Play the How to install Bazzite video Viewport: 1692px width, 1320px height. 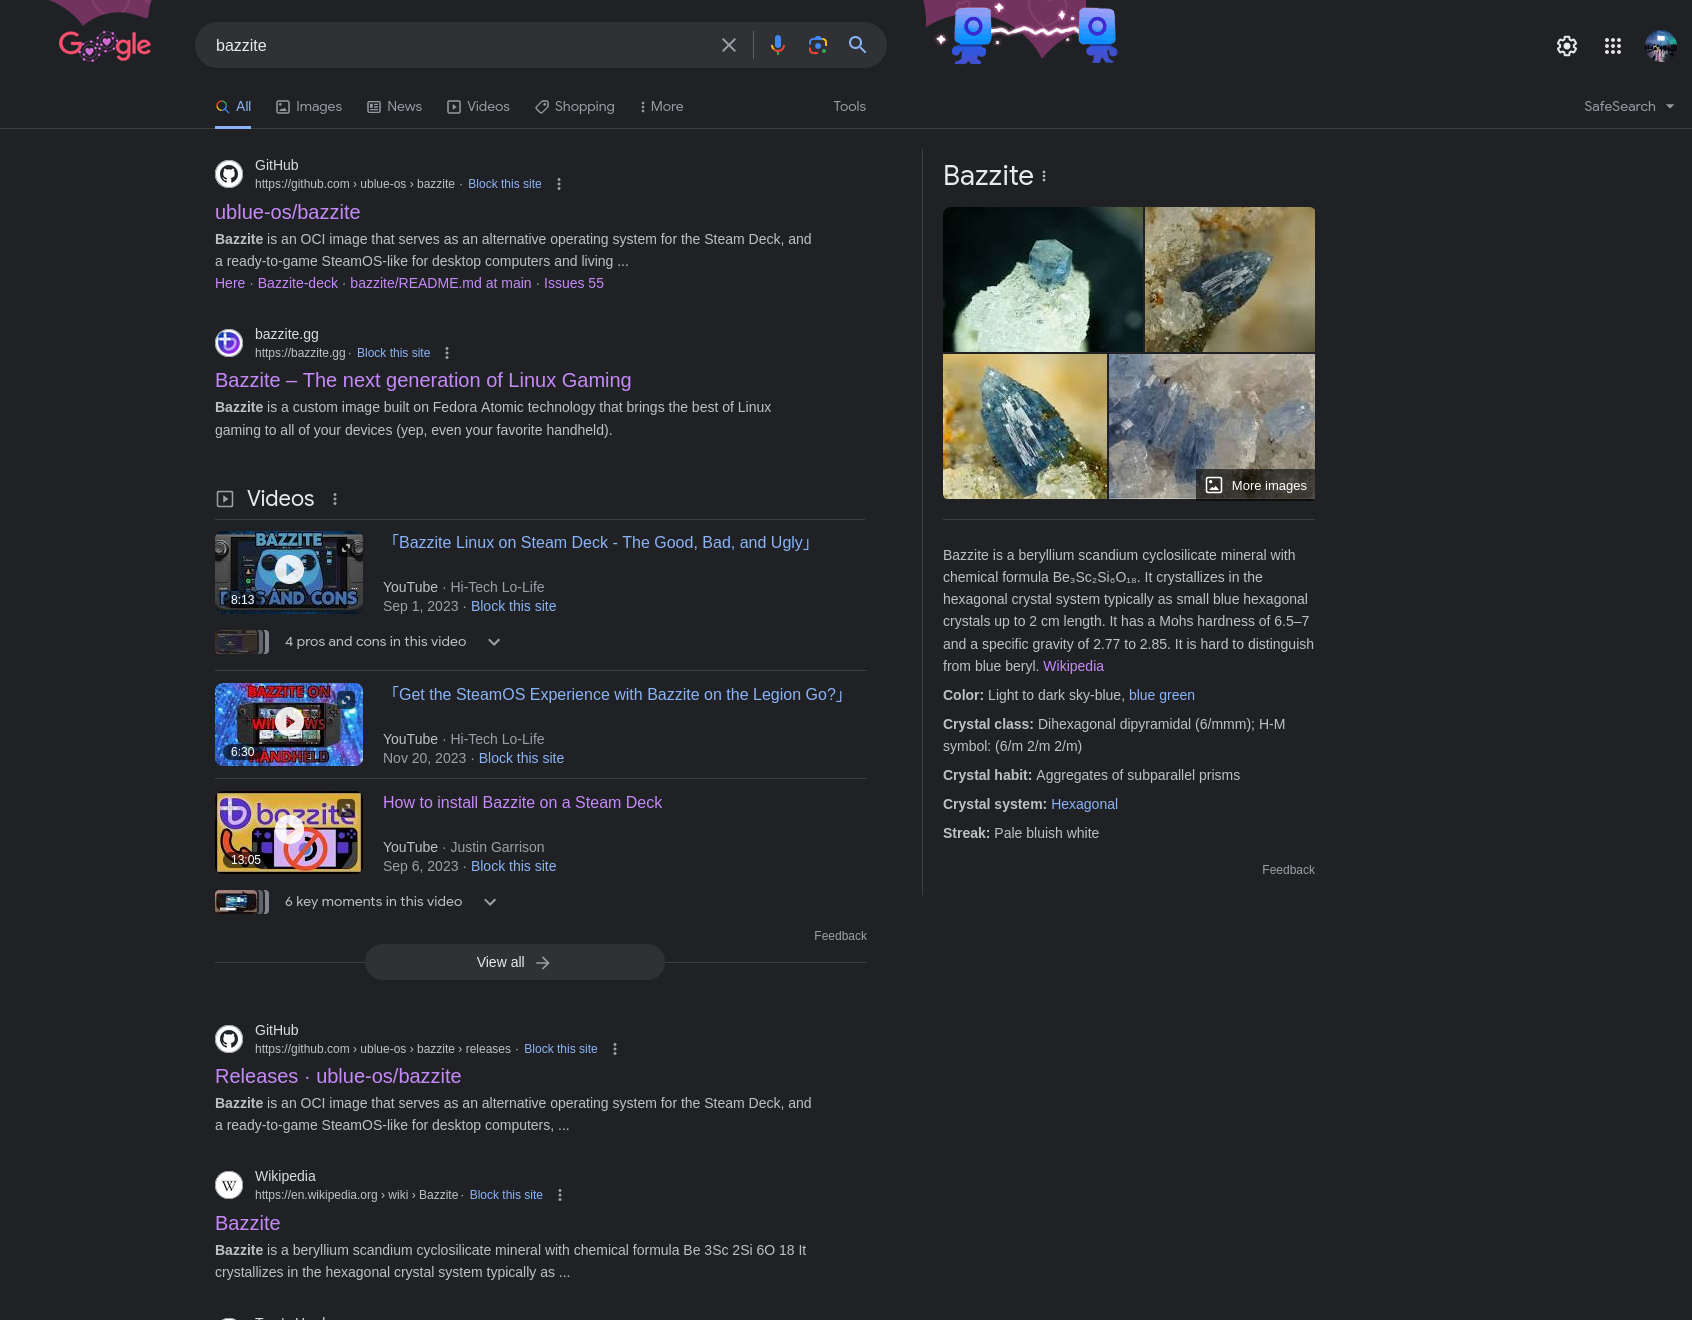[x=289, y=830]
